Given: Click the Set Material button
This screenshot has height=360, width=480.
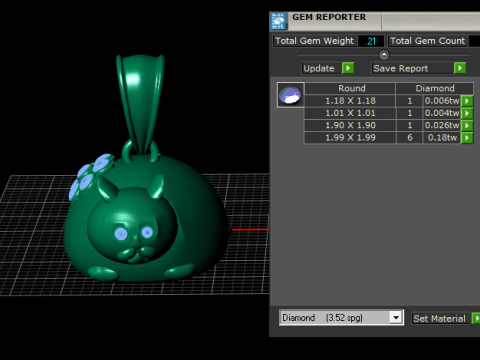Looking at the screenshot, I should pos(440,318).
